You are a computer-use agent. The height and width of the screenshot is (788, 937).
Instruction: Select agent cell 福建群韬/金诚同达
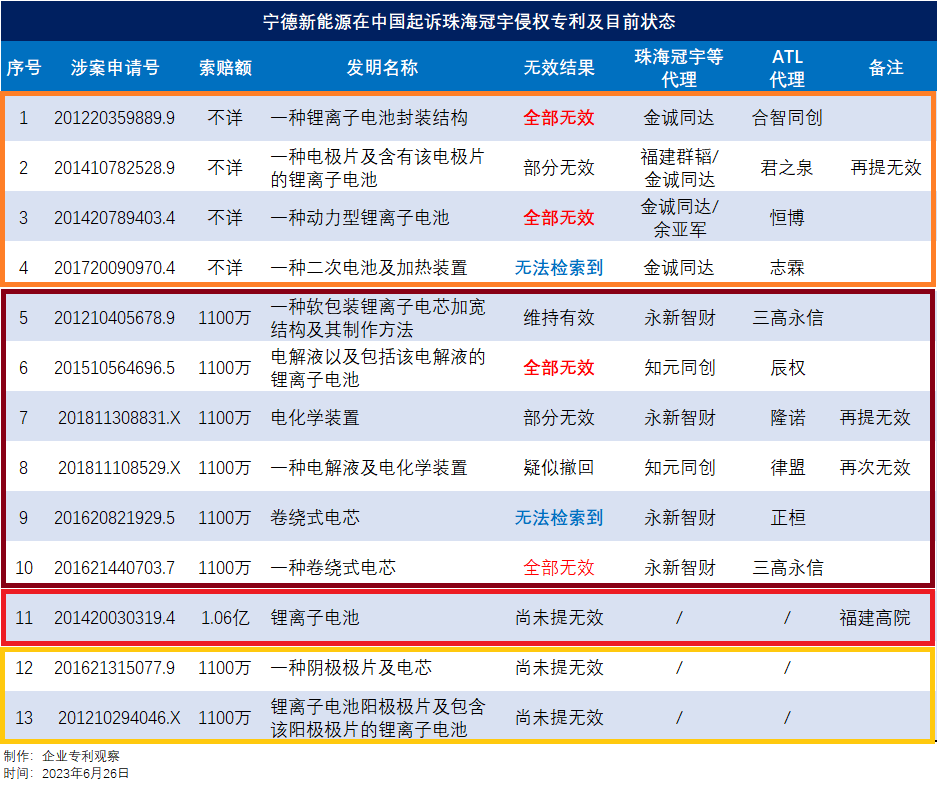point(679,168)
